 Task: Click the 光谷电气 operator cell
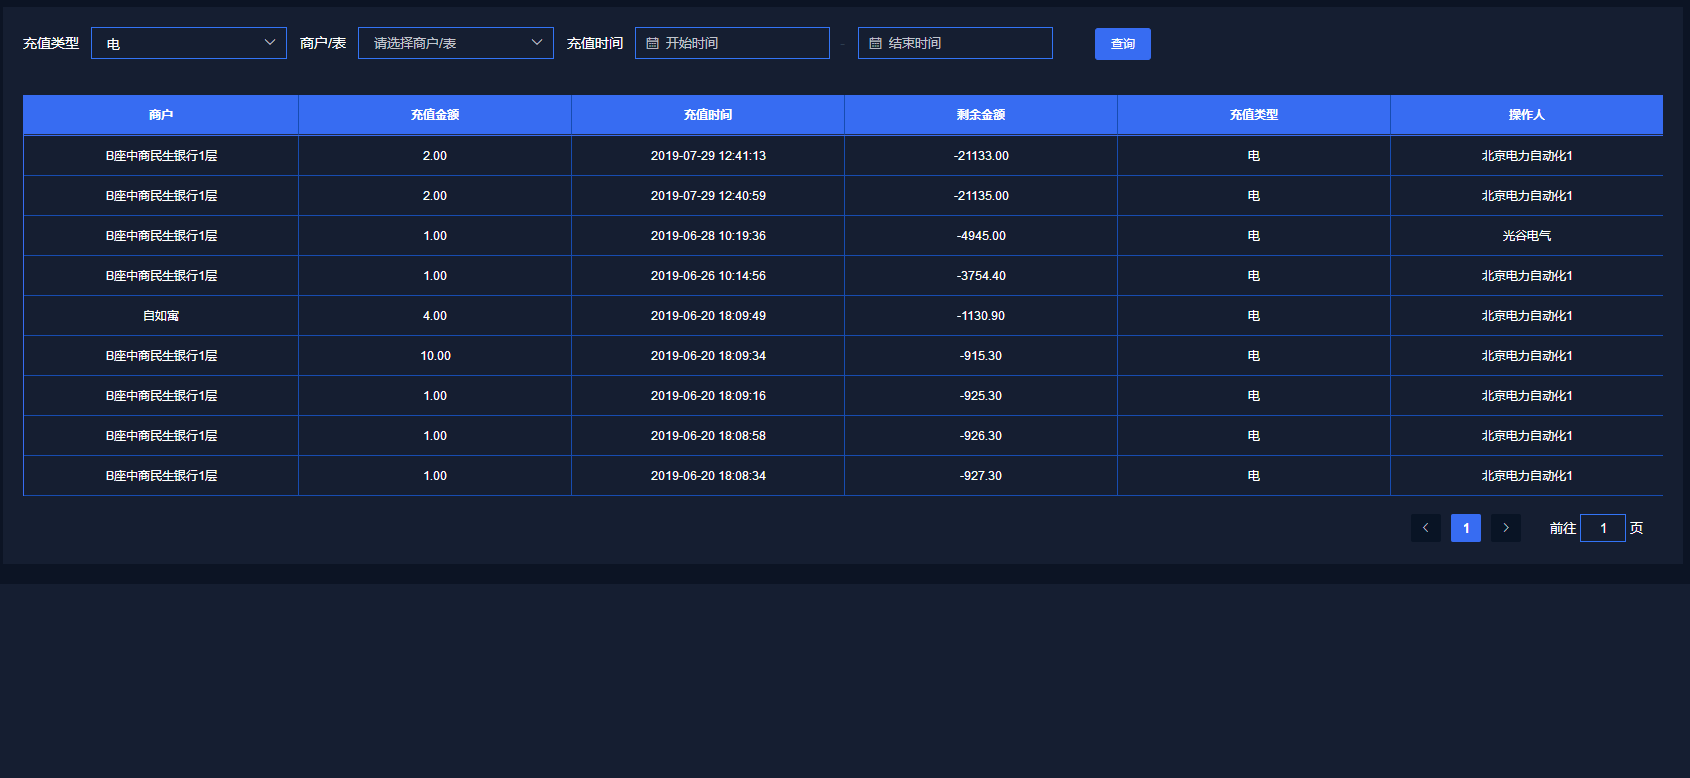tap(1526, 236)
